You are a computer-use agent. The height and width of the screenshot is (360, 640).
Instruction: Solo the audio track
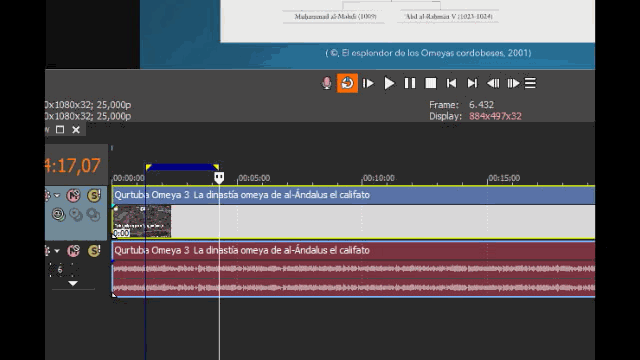coord(94,251)
